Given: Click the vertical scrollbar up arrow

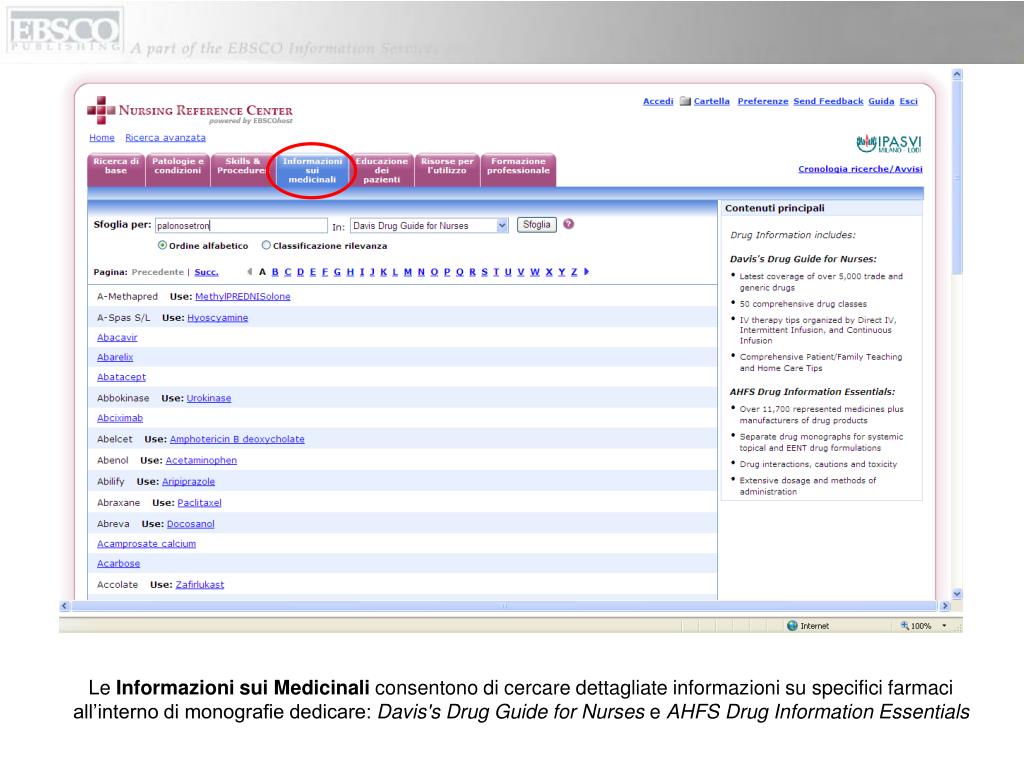Looking at the screenshot, I should (957, 74).
